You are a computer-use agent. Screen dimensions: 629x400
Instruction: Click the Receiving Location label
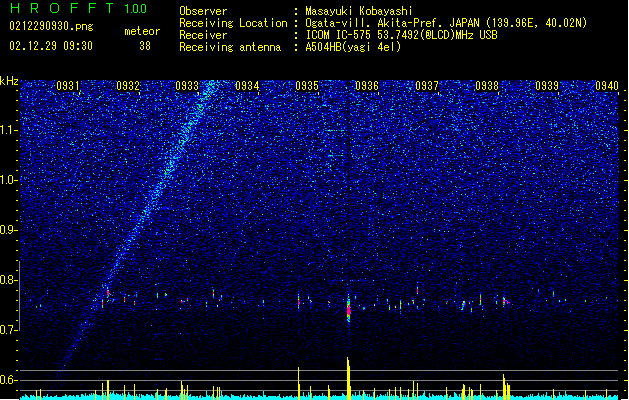(233, 23)
